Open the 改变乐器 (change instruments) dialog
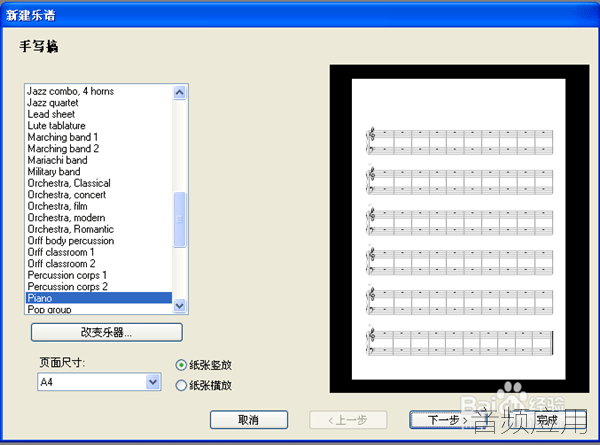The image size is (600, 445). coord(106,332)
